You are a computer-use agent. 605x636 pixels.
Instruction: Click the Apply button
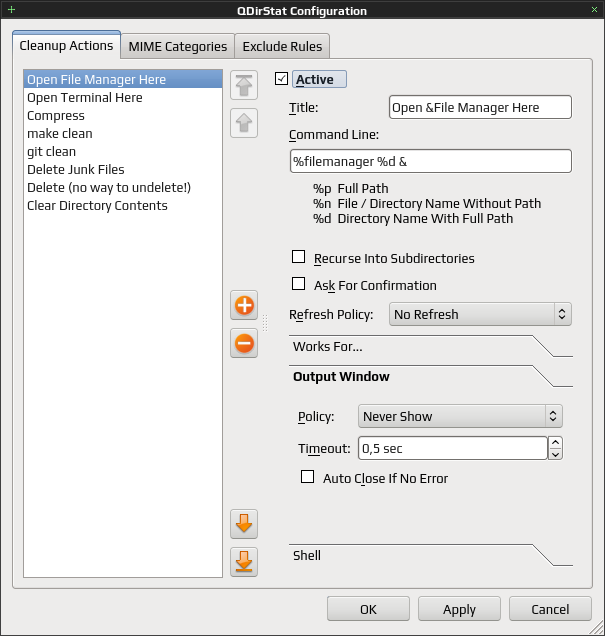click(x=459, y=609)
